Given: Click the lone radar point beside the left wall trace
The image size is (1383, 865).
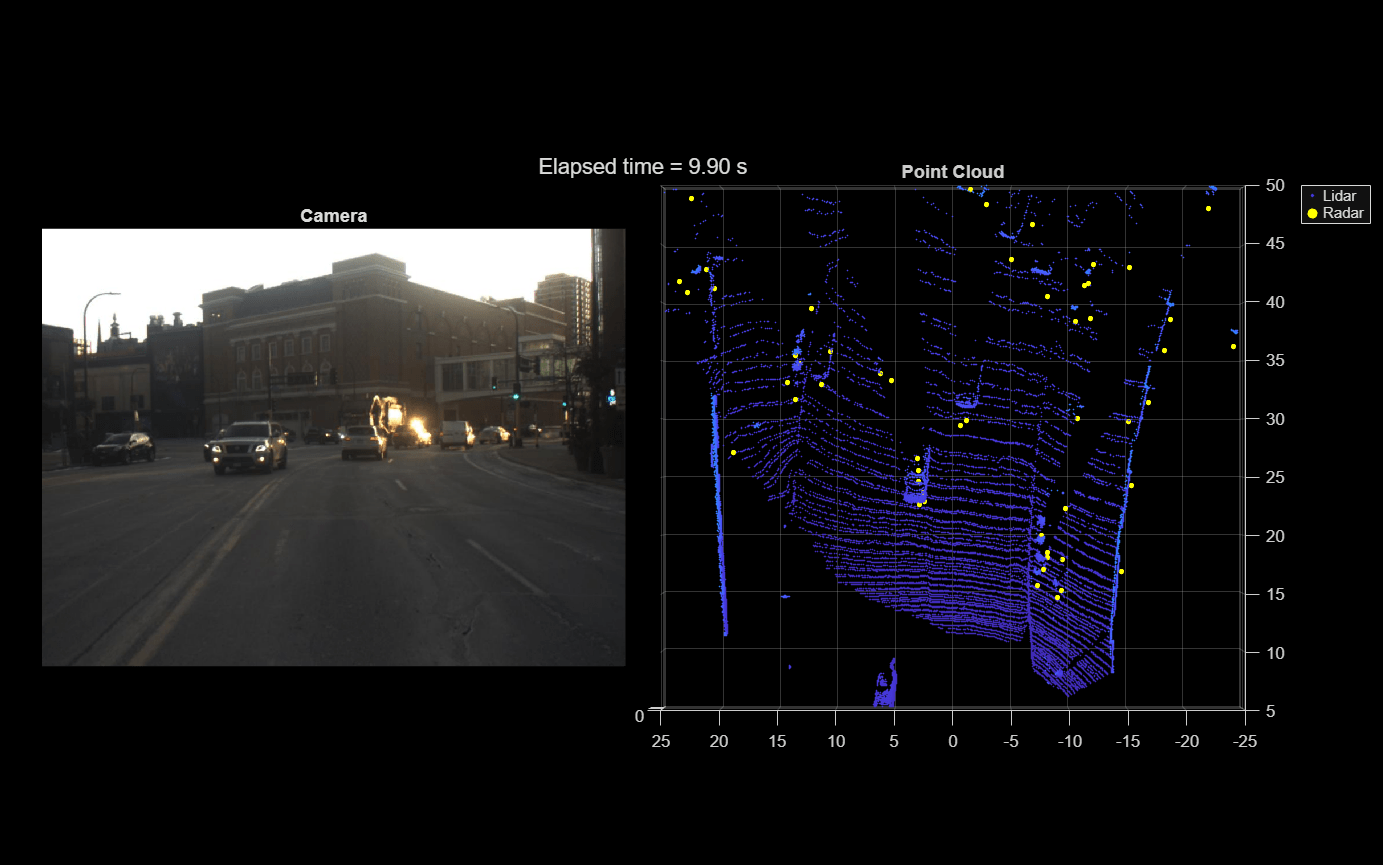Looking at the screenshot, I should 735,452.
